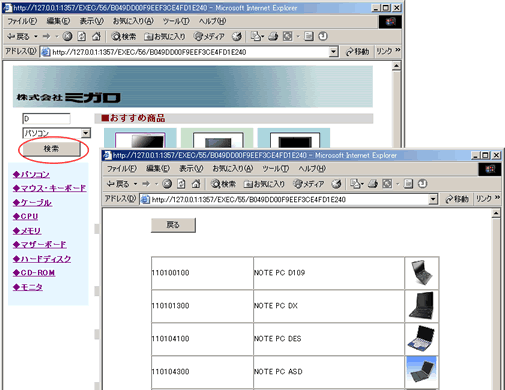Click the Home icon in front window toolbar
The width and height of the screenshot is (505, 390).
click(x=196, y=184)
